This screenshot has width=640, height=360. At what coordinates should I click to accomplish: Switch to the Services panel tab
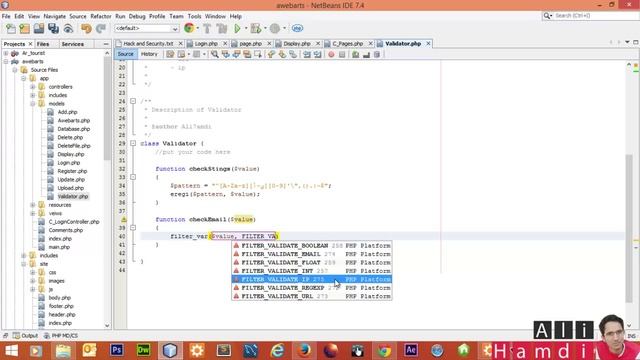coord(73,44)
